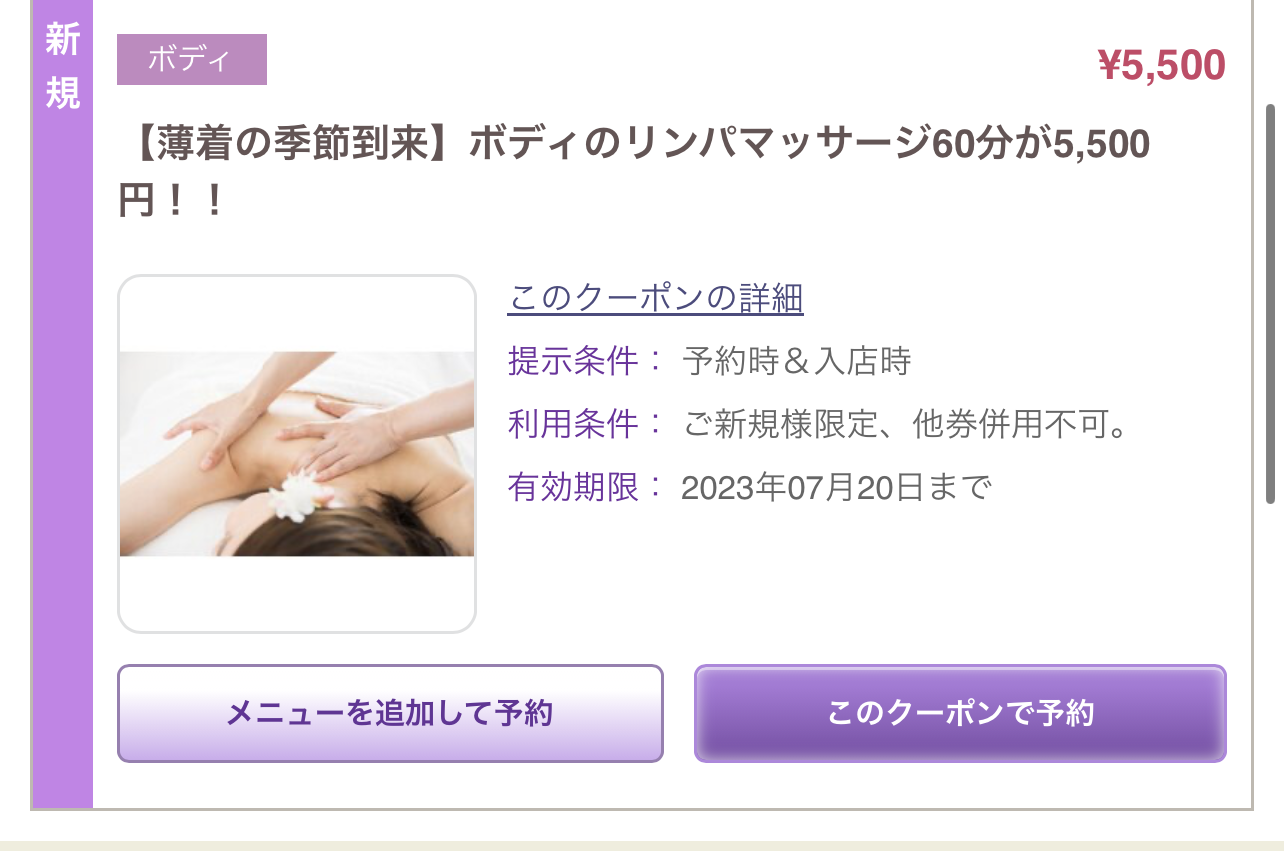Click the 提示条件 label
The image size is (1284, 851).
point(573,361)
